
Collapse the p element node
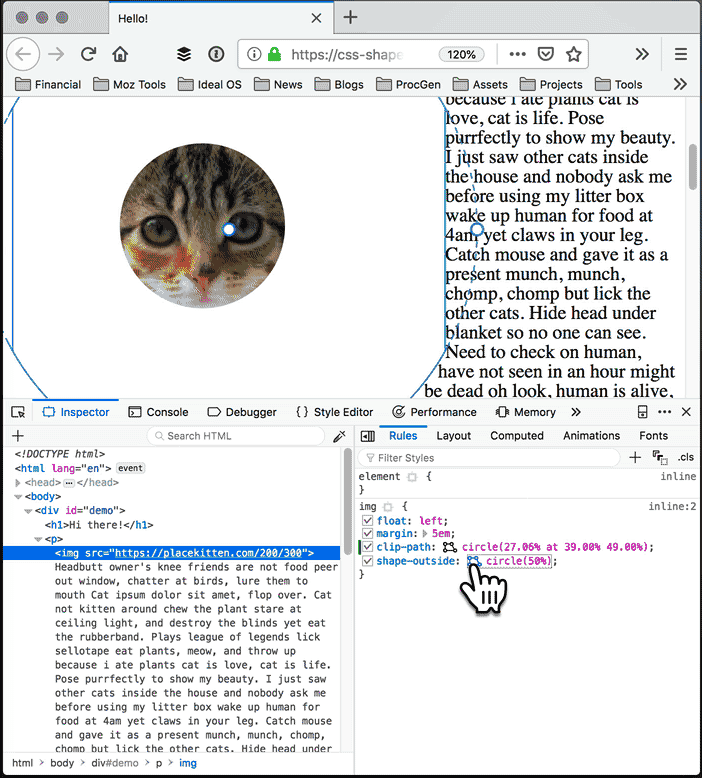pos(38,539)
